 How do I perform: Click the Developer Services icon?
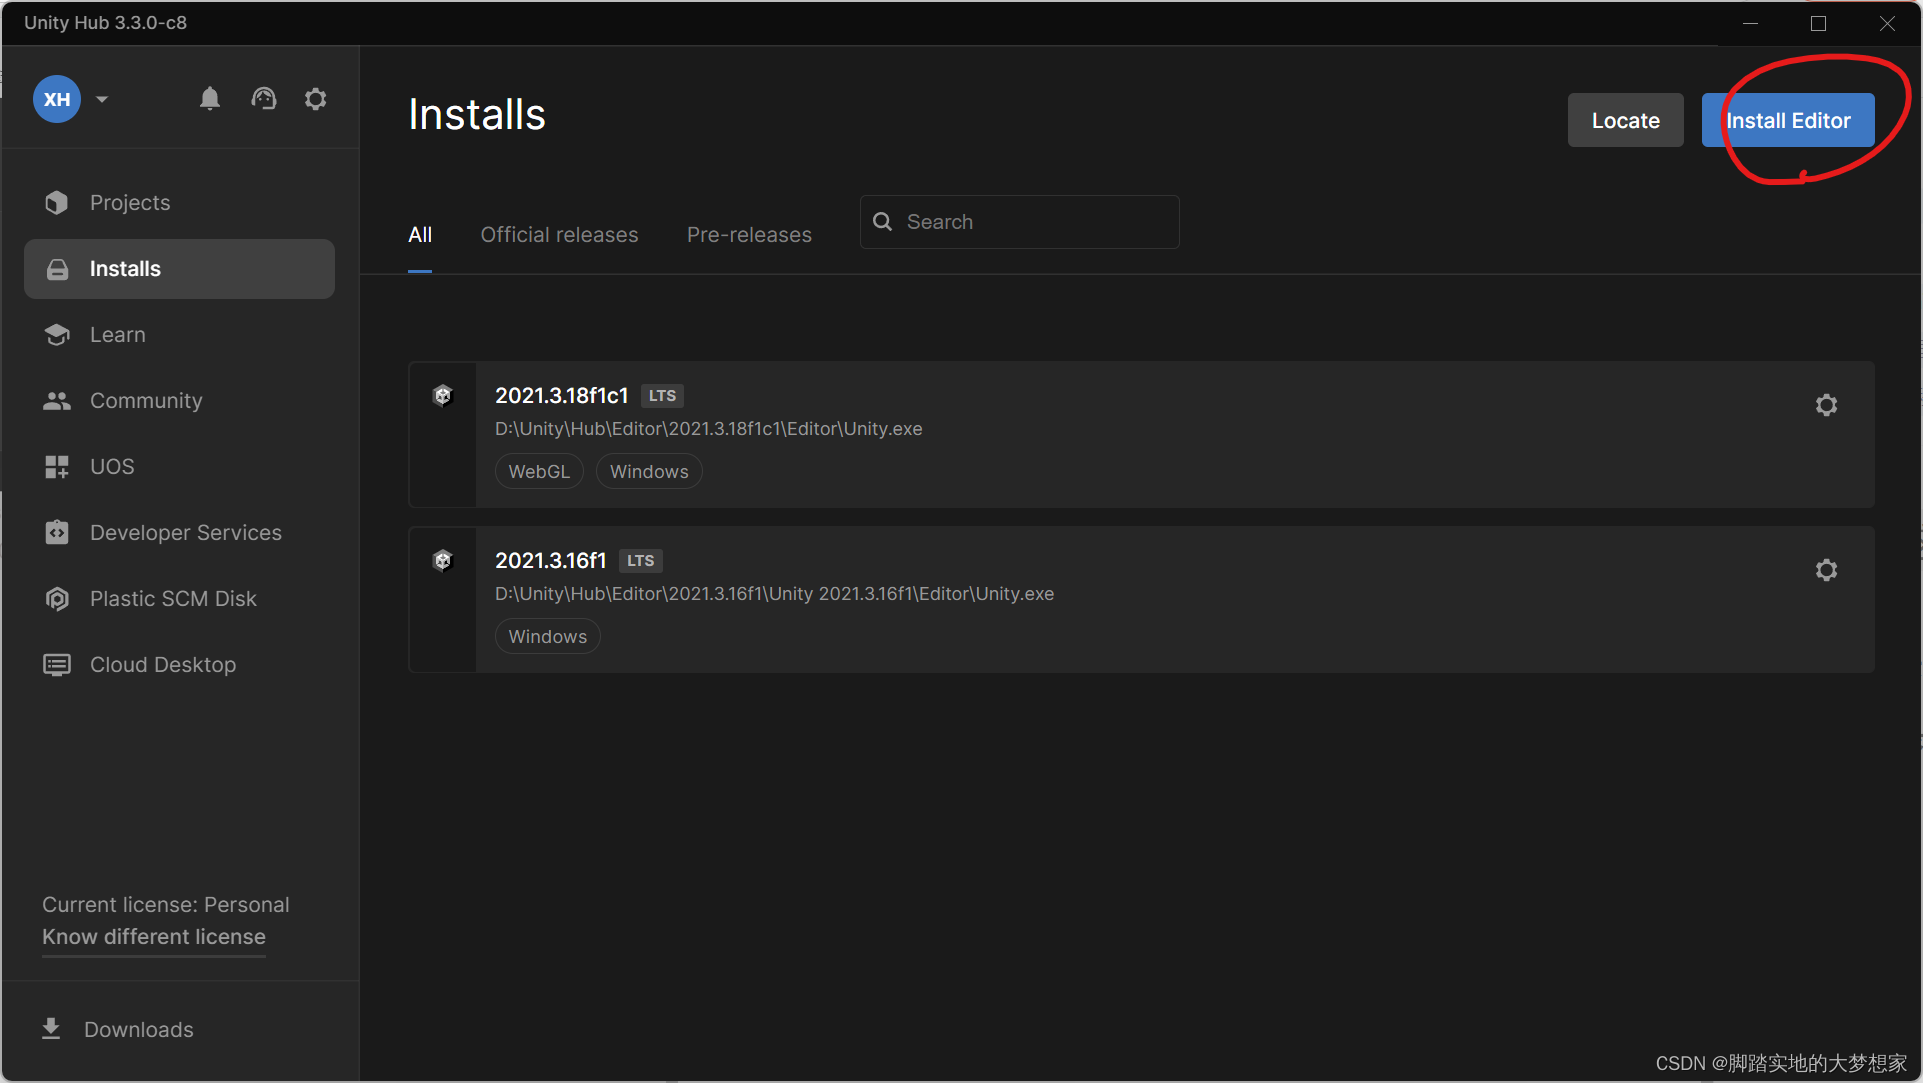pos(57,533)
